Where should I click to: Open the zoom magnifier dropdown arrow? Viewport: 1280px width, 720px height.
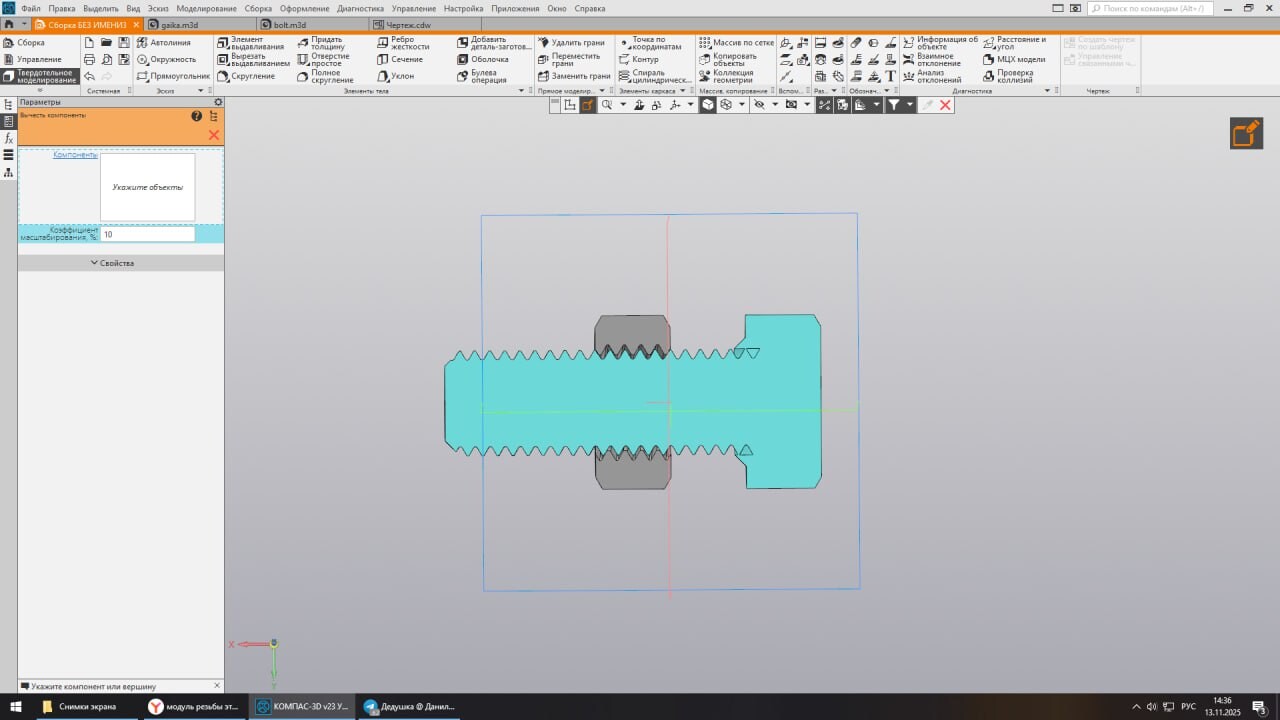623,105
